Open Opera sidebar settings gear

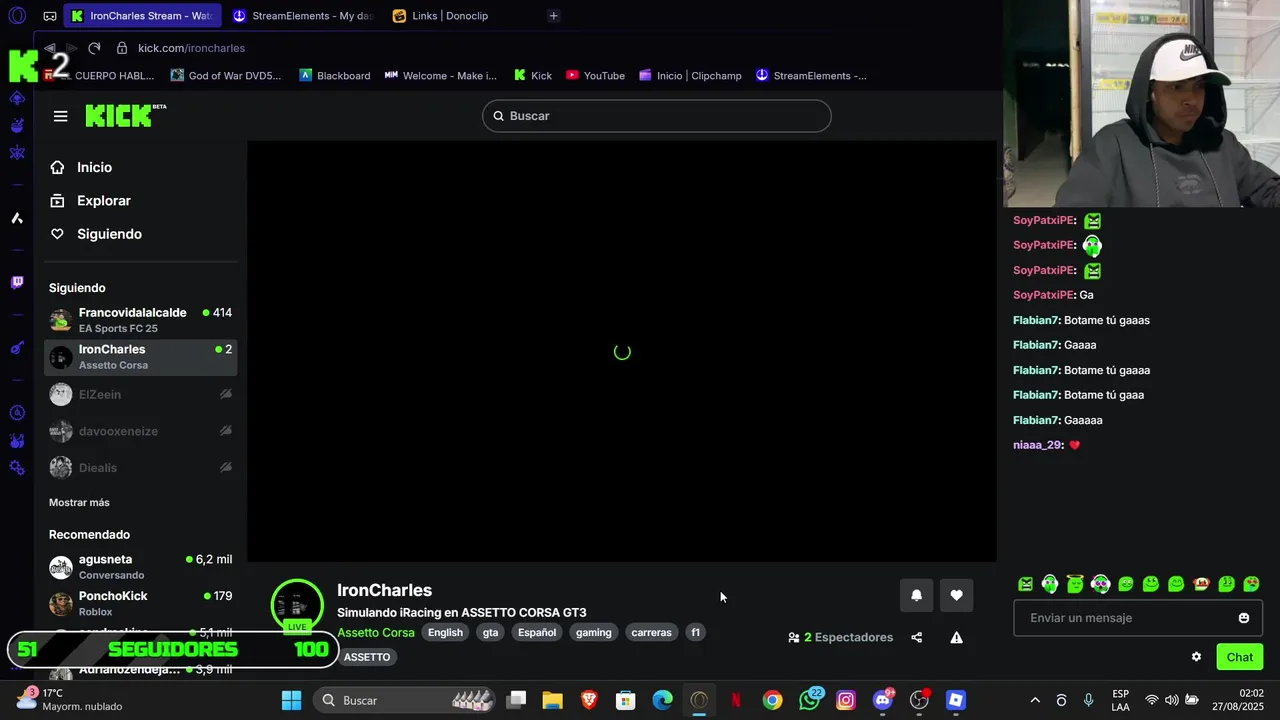pos(17,467)
